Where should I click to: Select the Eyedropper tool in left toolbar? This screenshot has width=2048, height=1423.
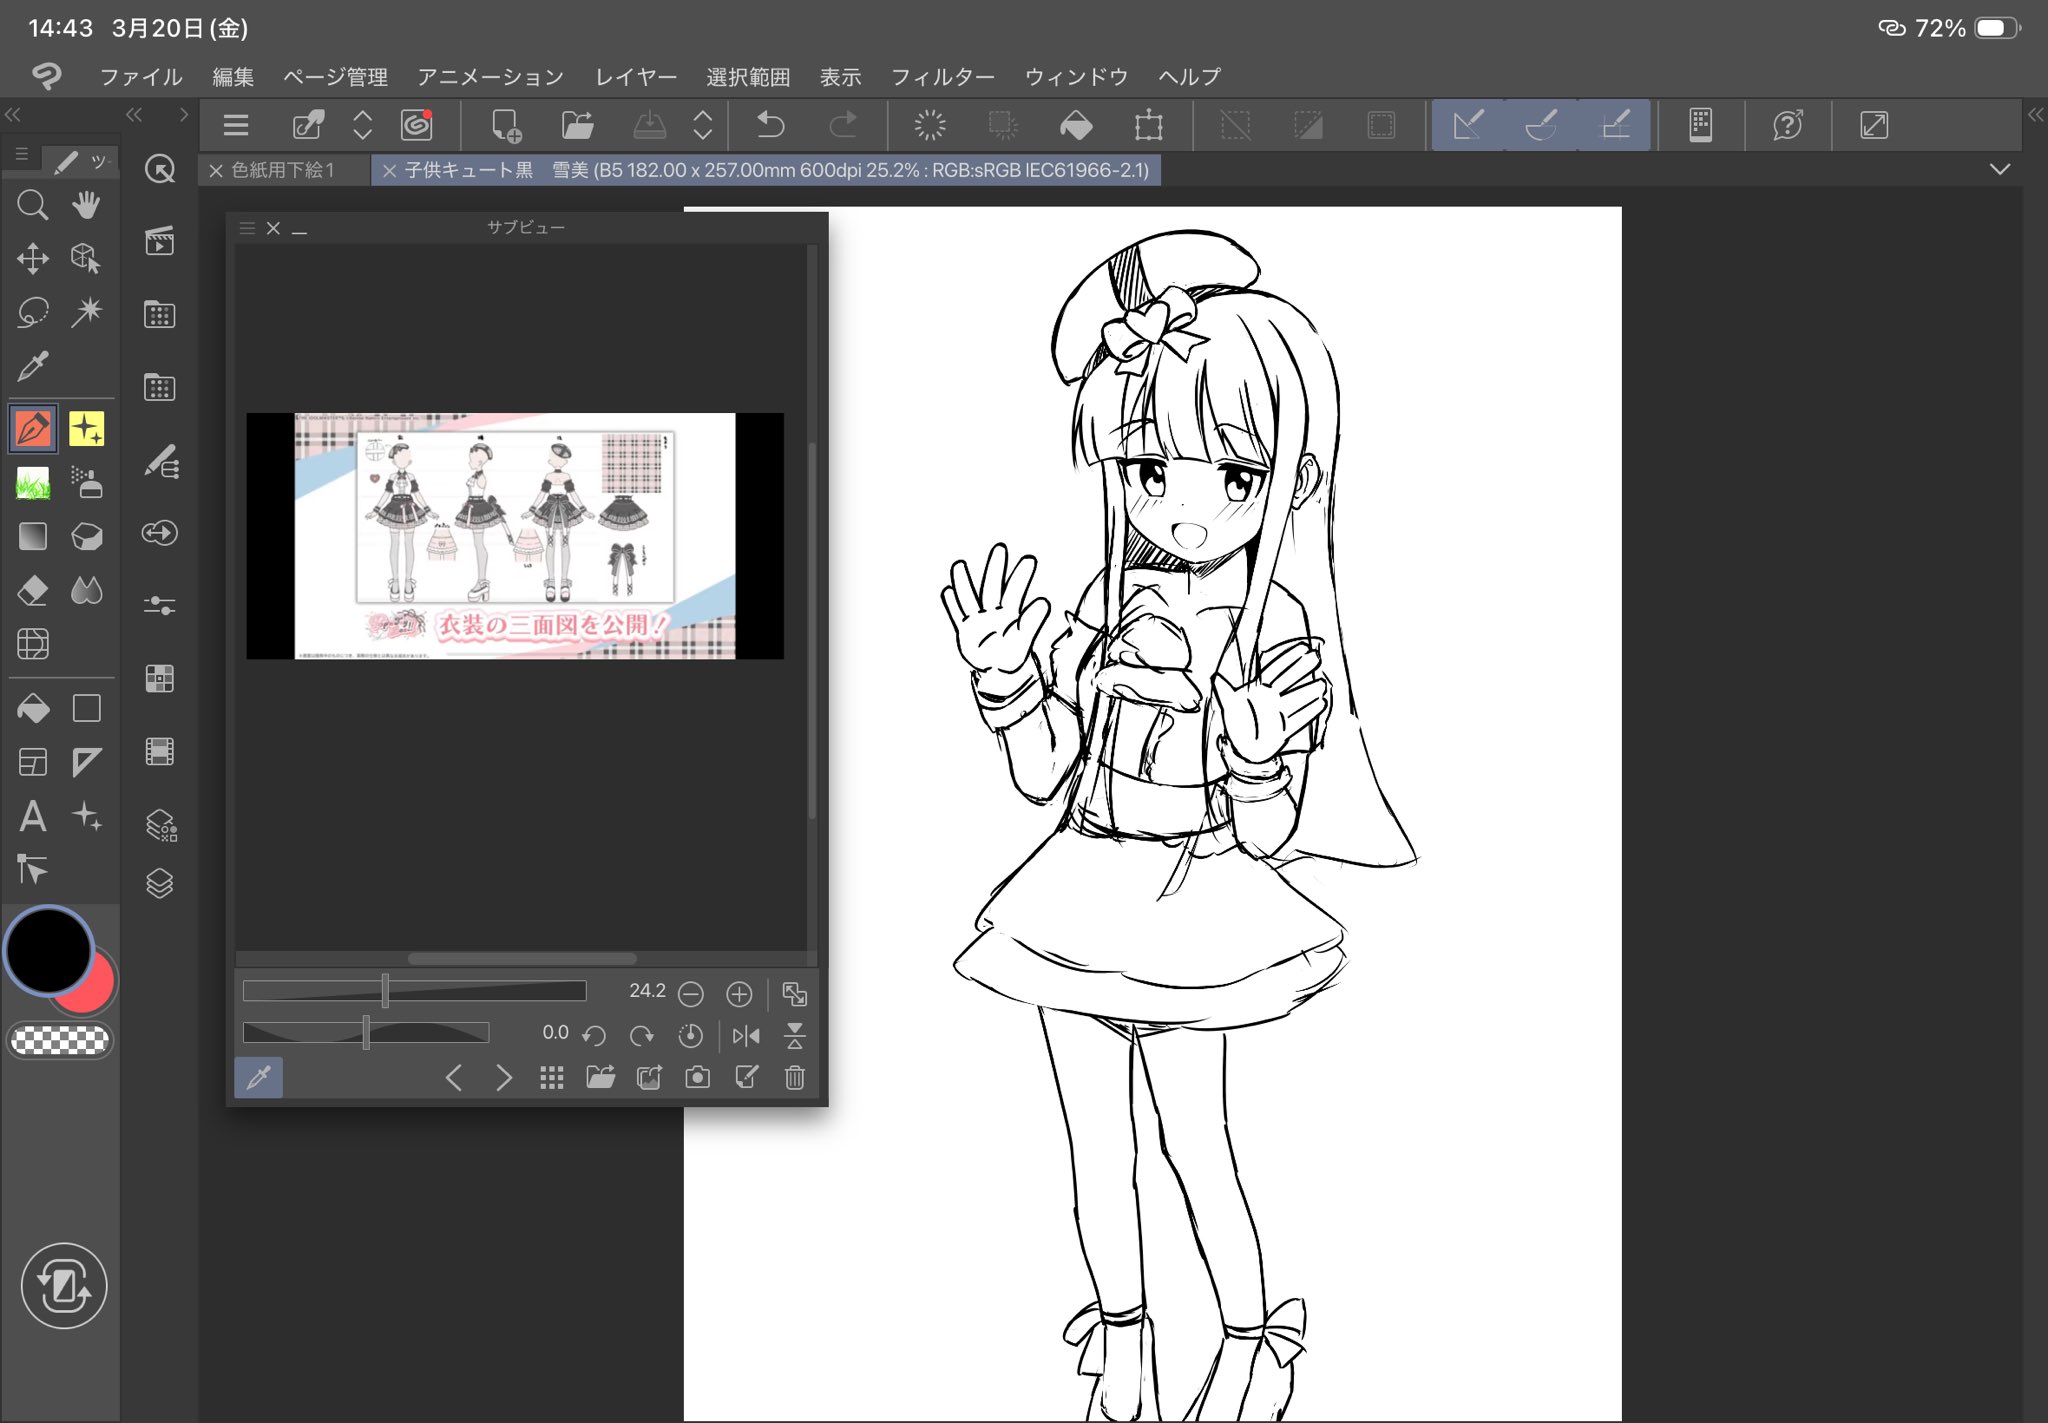(x=32, y=366)
